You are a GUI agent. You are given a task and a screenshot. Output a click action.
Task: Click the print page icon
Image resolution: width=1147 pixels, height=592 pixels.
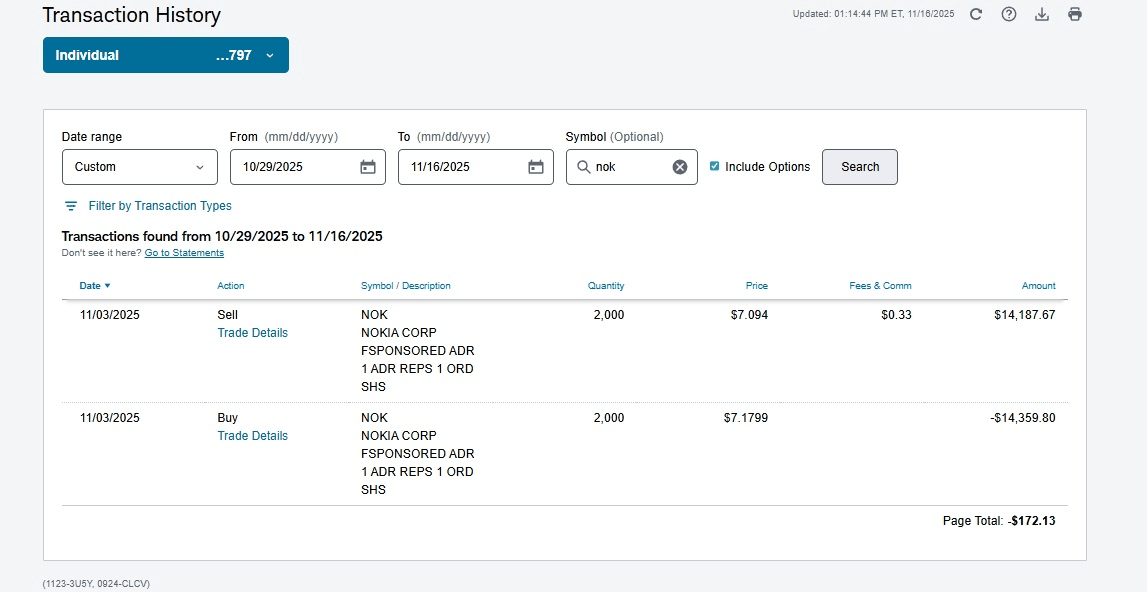coord(1075,14)
